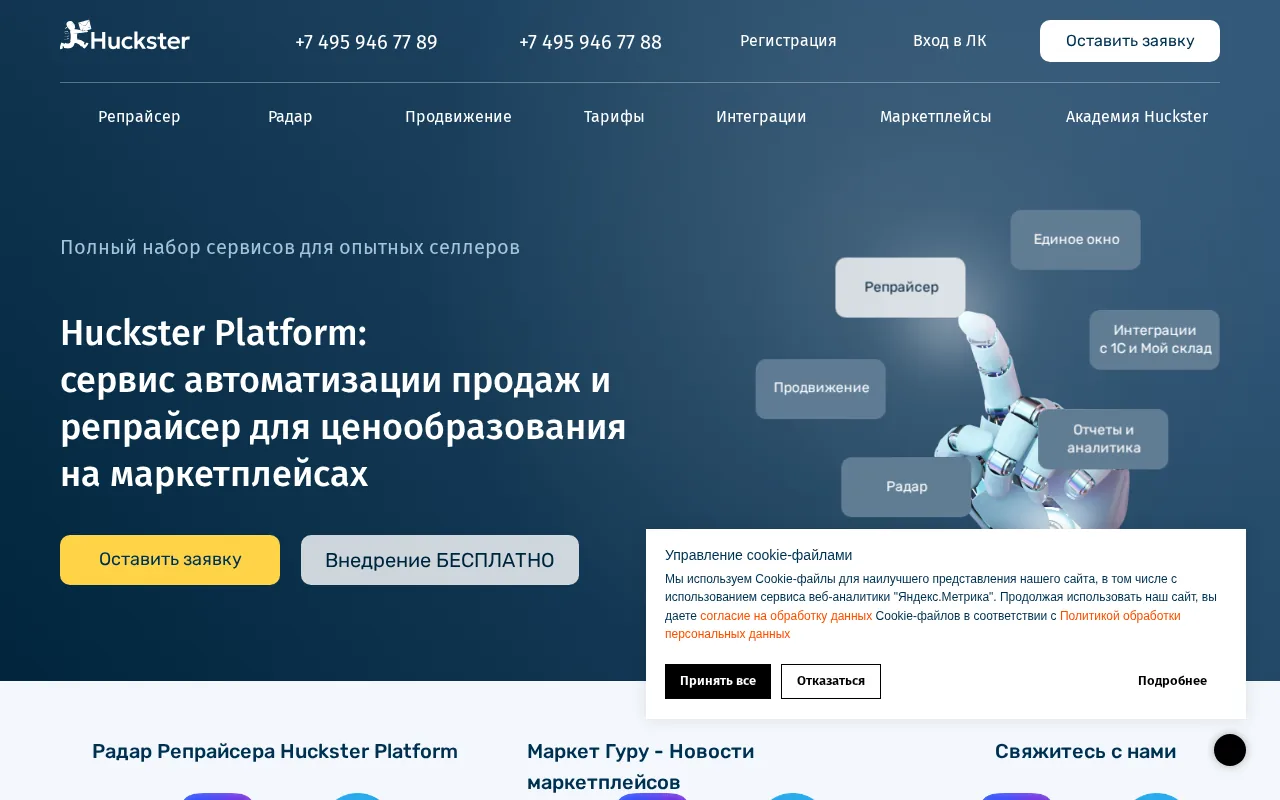
Task: Click heading Радар Репрайсера Huckster Platform
Action: (275, 751)
